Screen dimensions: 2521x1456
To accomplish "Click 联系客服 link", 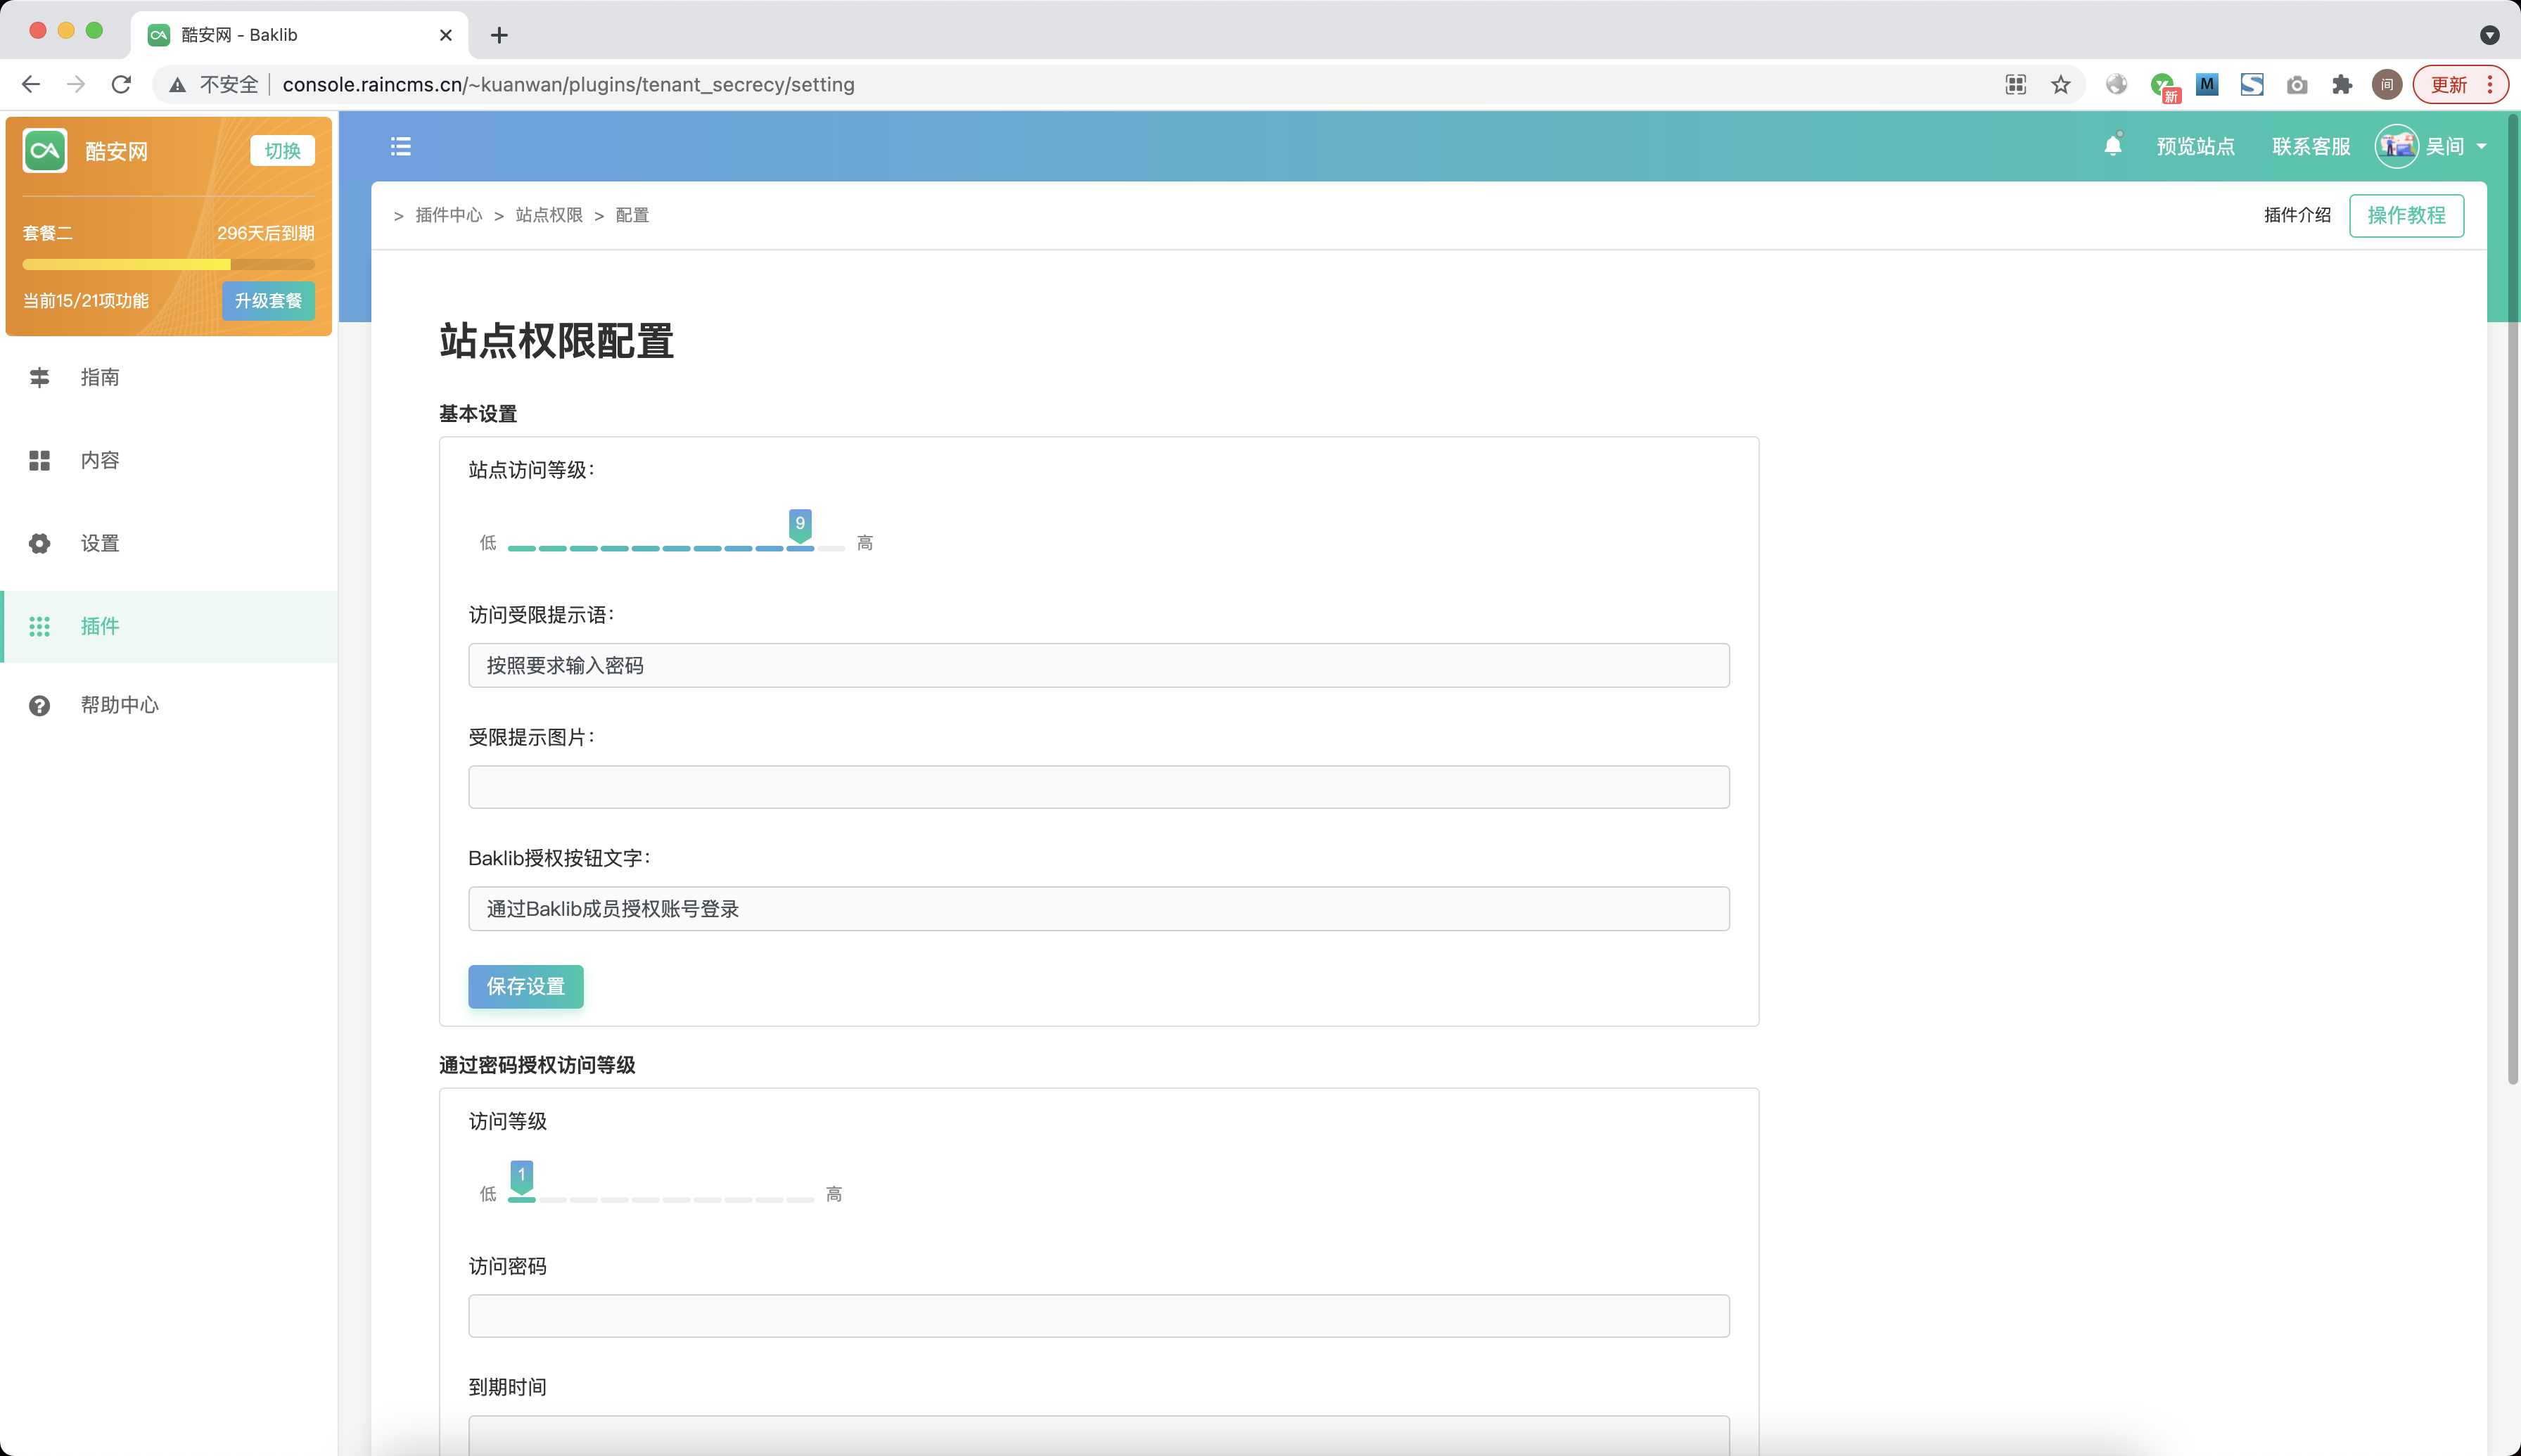I will pyautogui.click(x=2311, y=147).
